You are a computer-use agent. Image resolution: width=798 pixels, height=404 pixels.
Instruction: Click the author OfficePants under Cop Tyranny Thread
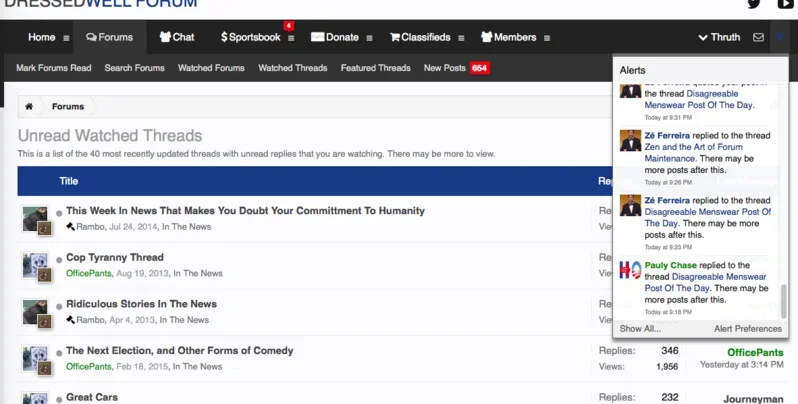[89, 273]
